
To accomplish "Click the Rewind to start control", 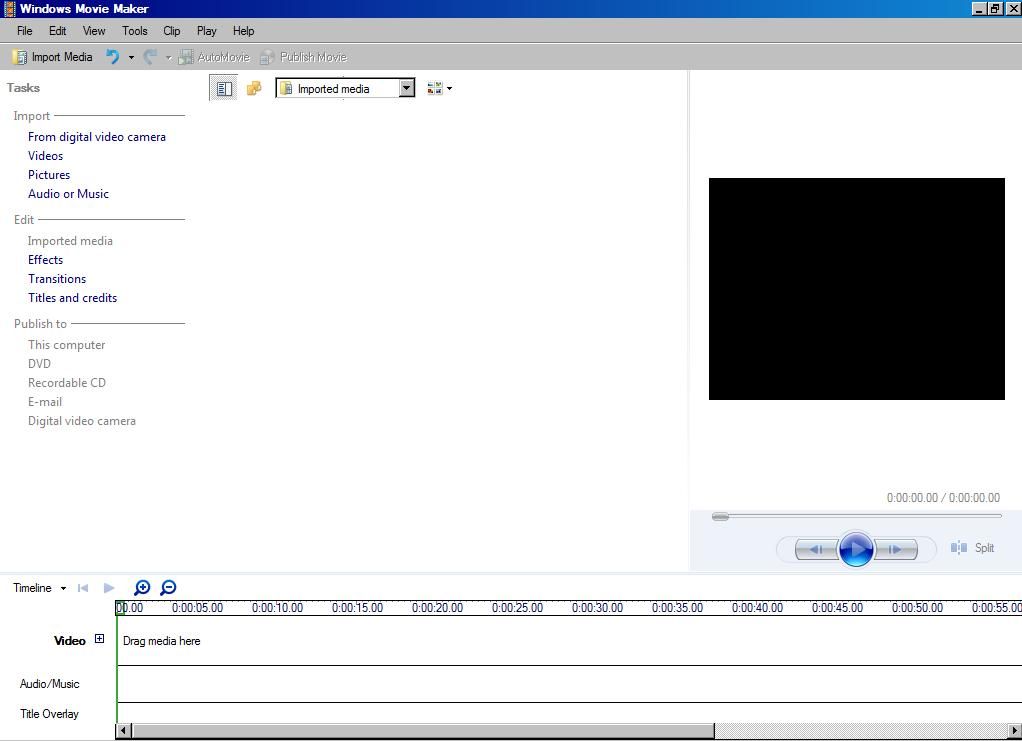I will point(83,588).
